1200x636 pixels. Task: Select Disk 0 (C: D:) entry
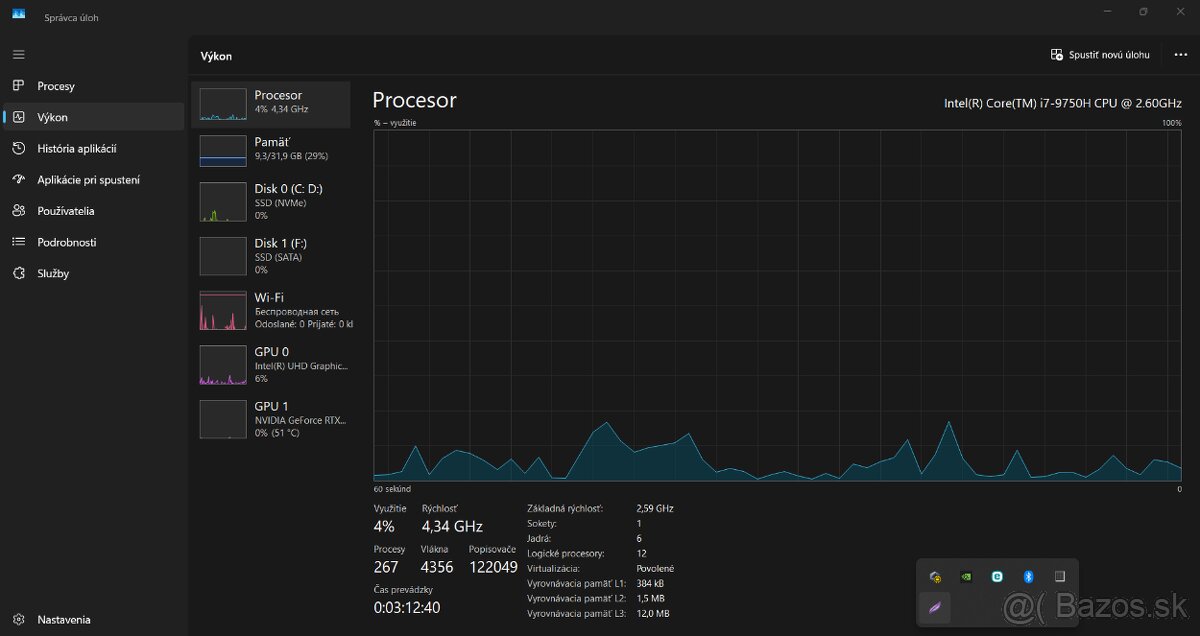271,201
